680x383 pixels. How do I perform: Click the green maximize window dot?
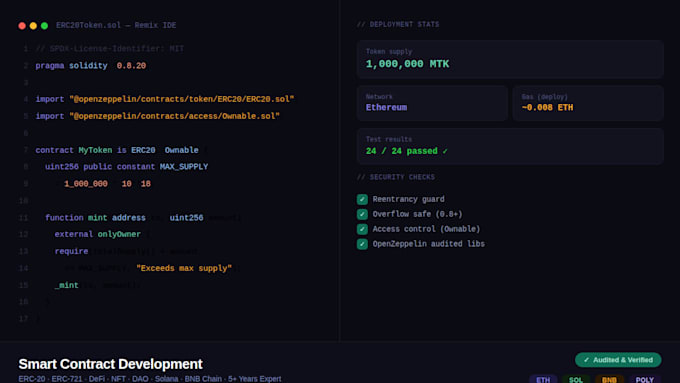click(x=44, y=26)
